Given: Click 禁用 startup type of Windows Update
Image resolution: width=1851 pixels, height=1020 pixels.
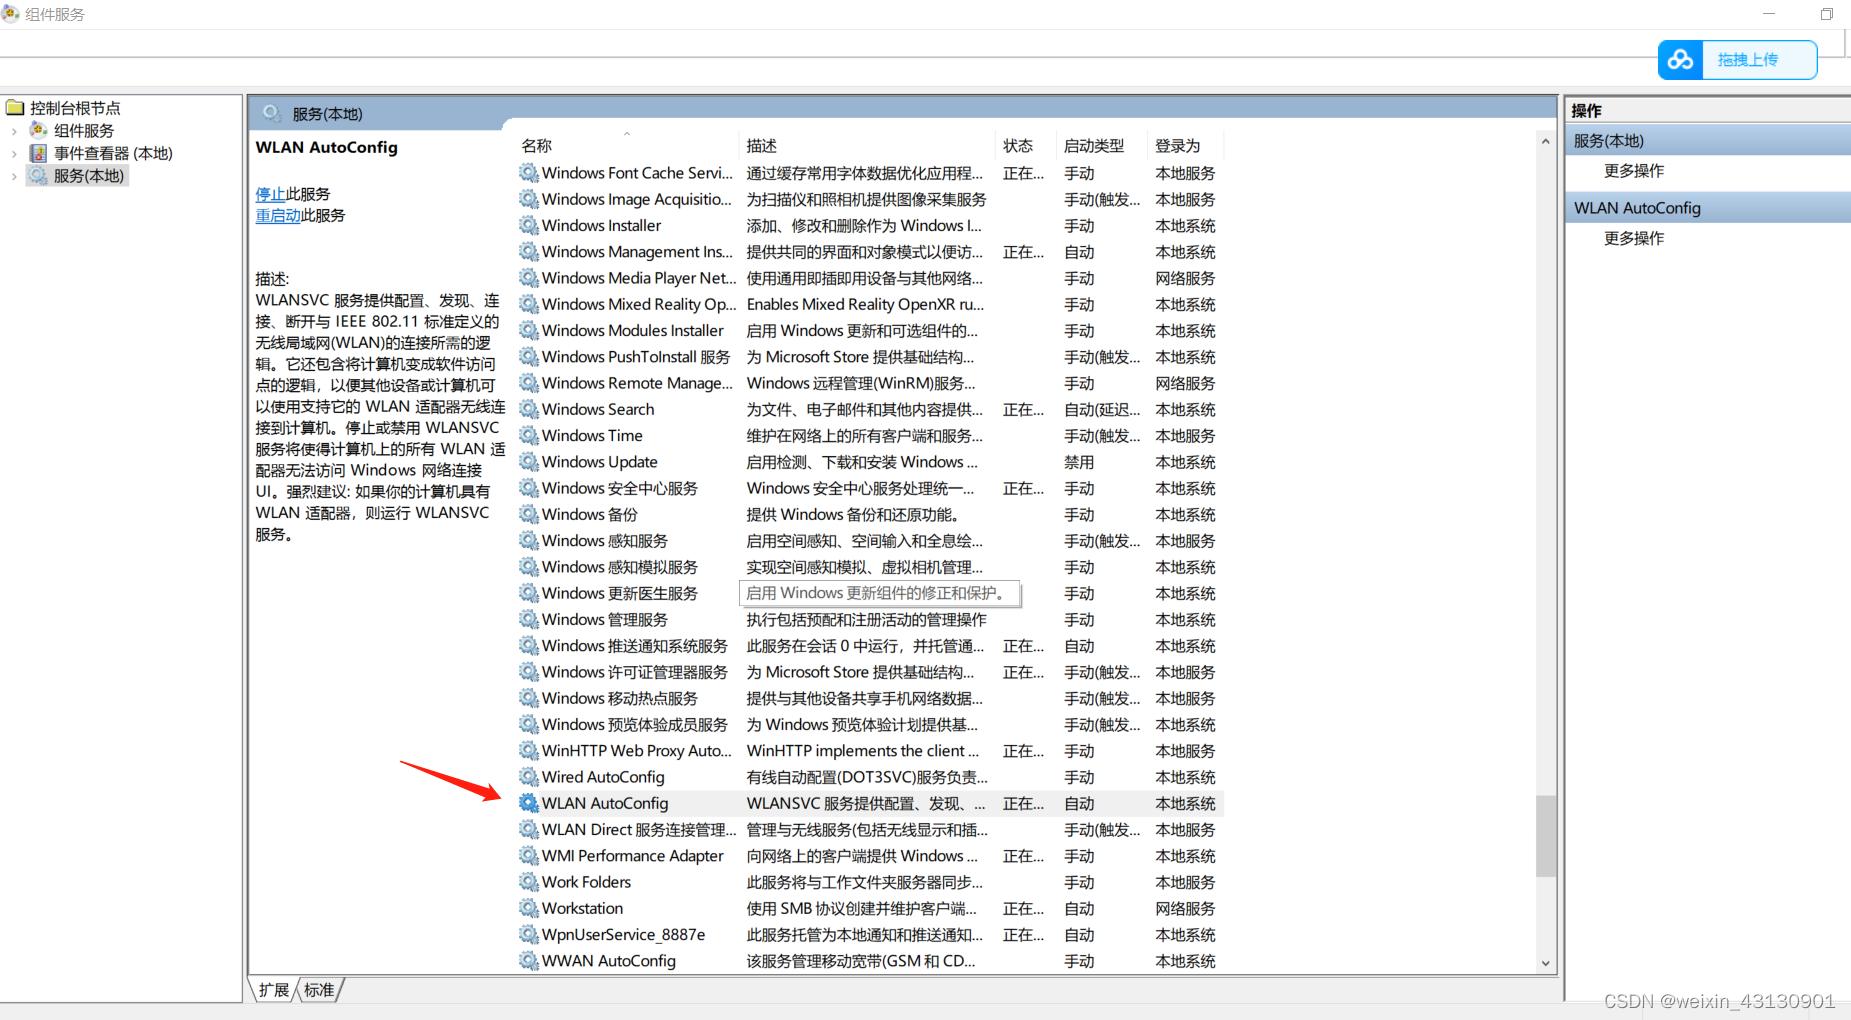Looking at the screenshot, I should (1079, 462).
